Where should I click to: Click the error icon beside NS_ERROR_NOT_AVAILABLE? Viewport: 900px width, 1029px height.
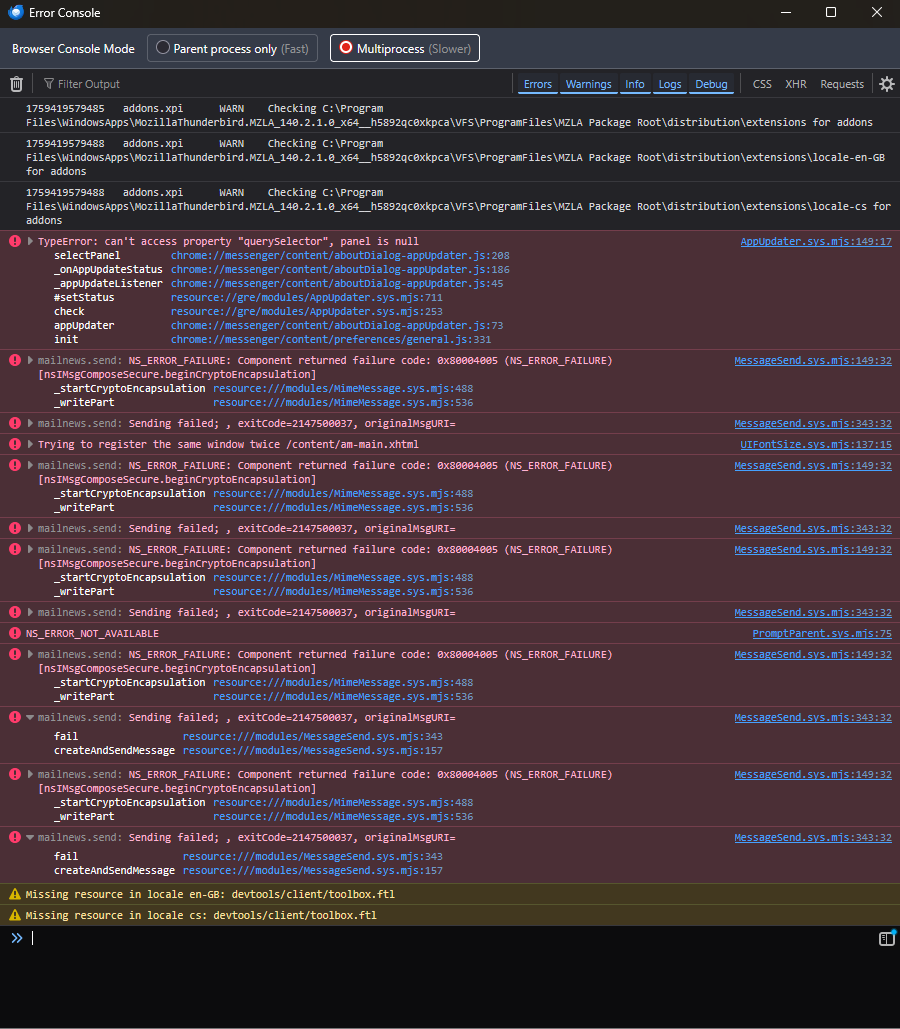pos(14,633)
